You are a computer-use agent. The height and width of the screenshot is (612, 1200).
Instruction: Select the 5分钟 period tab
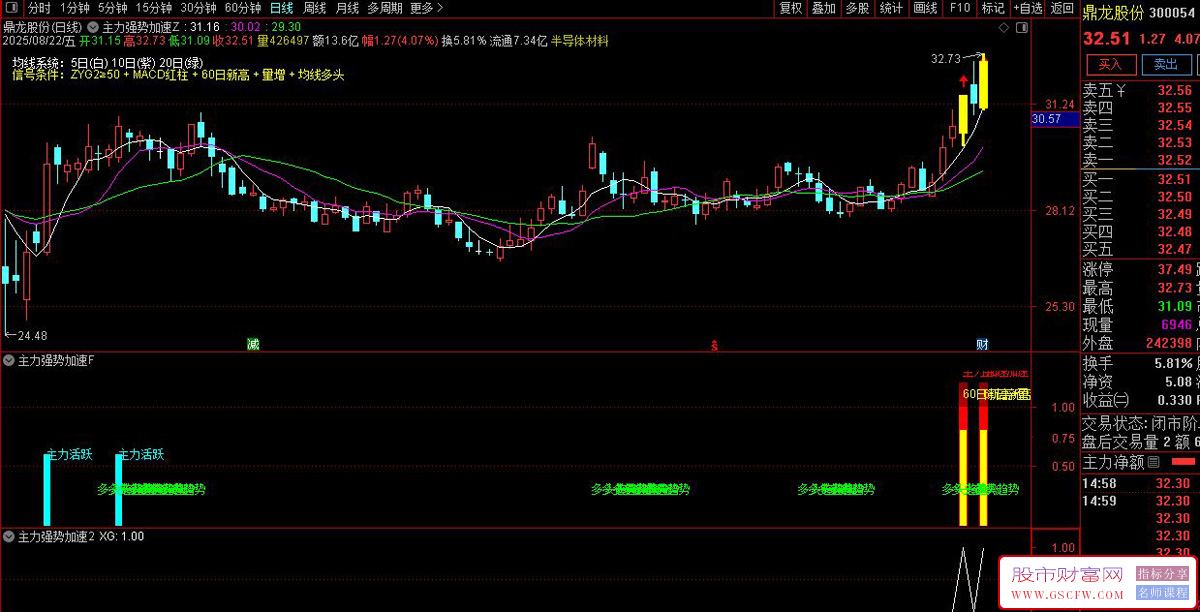pyautogui.click(x=112, y=8)
